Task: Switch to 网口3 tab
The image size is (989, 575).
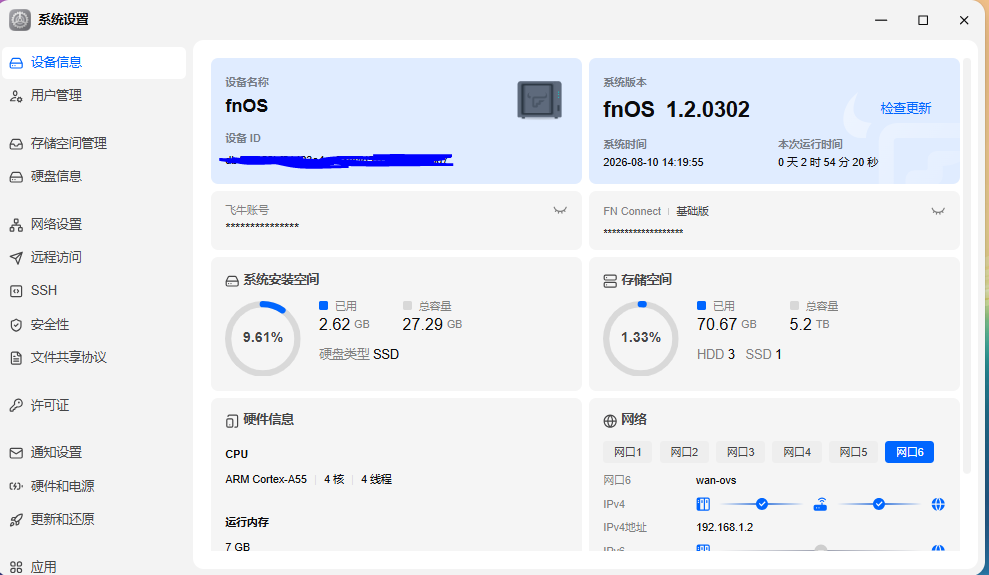Action: click(x=740, y=452)
